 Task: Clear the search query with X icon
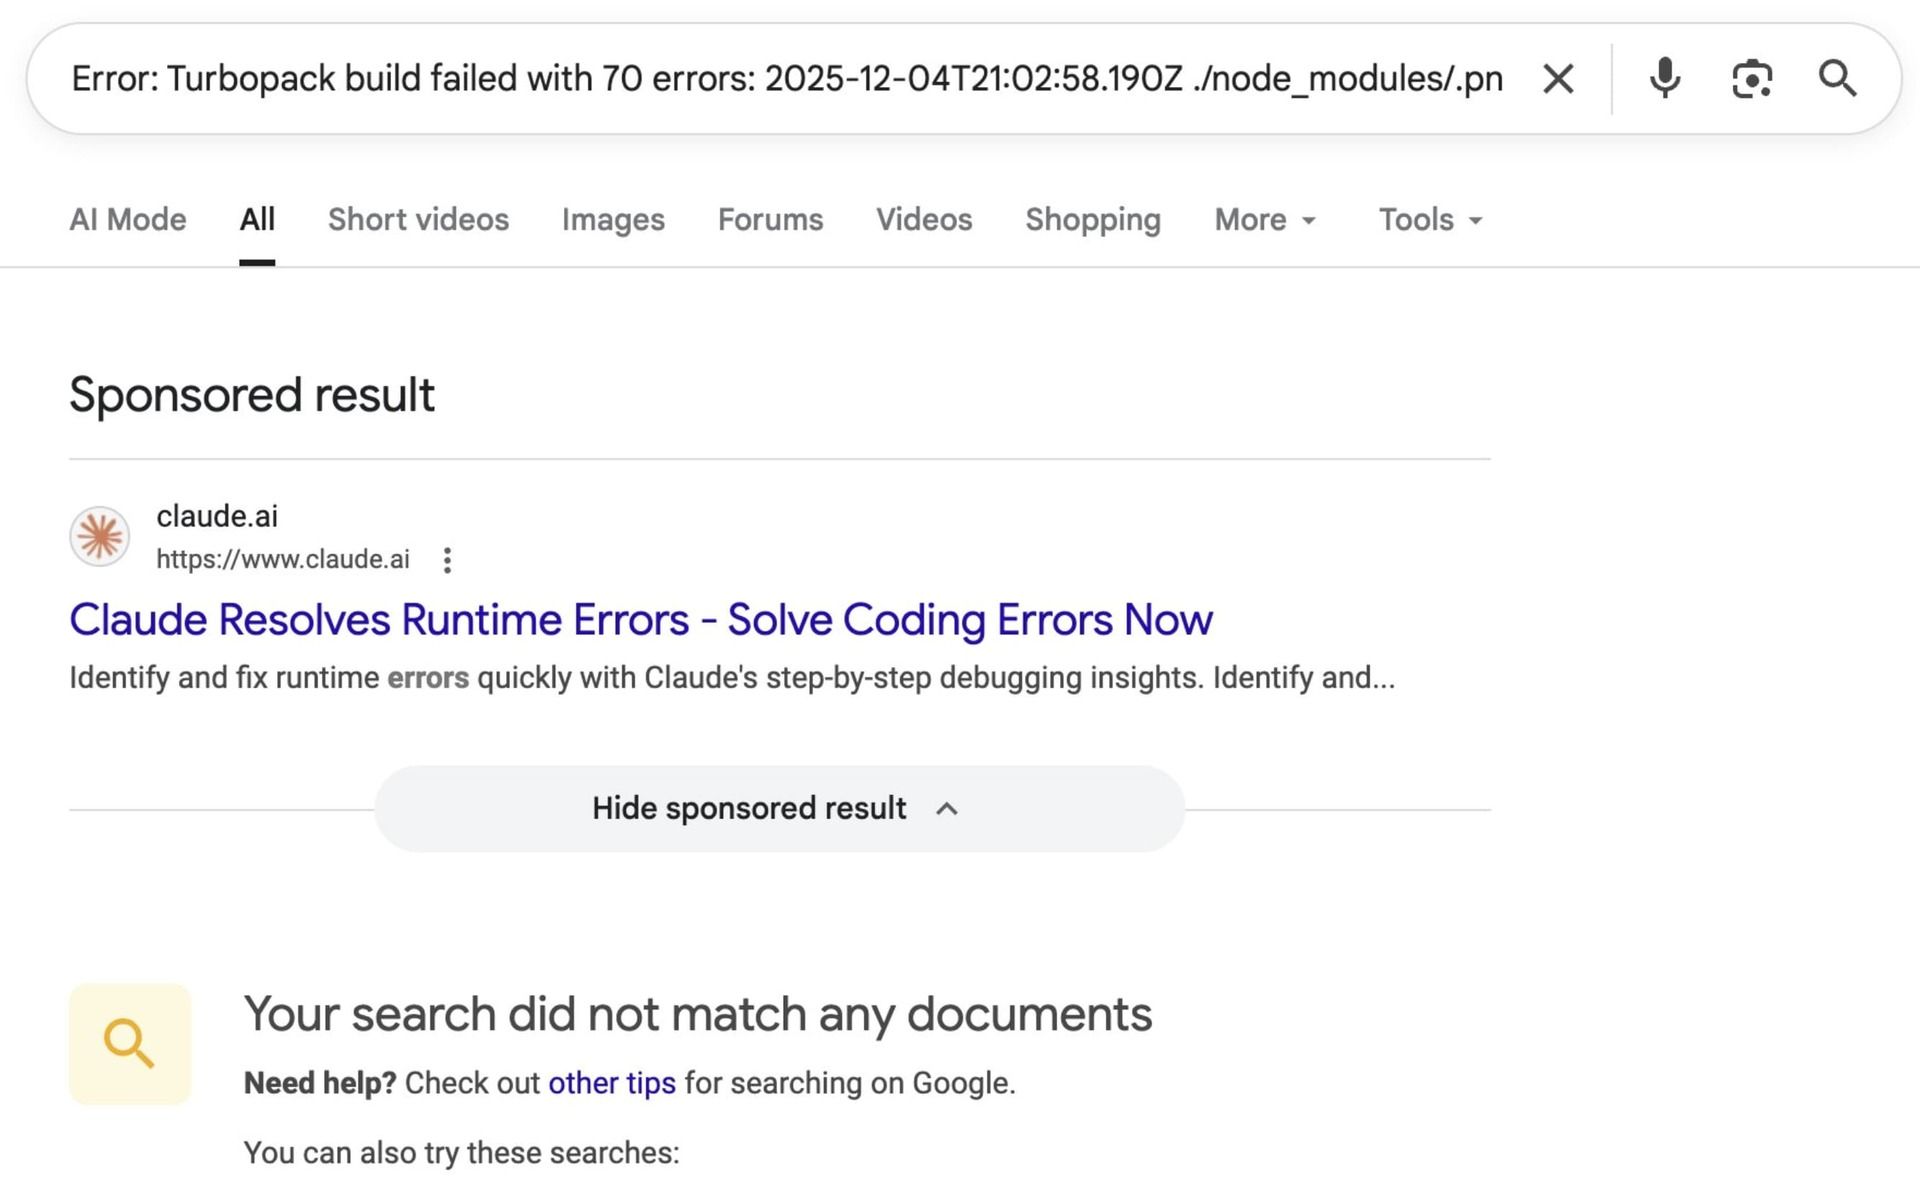[x=1557, y=79]
